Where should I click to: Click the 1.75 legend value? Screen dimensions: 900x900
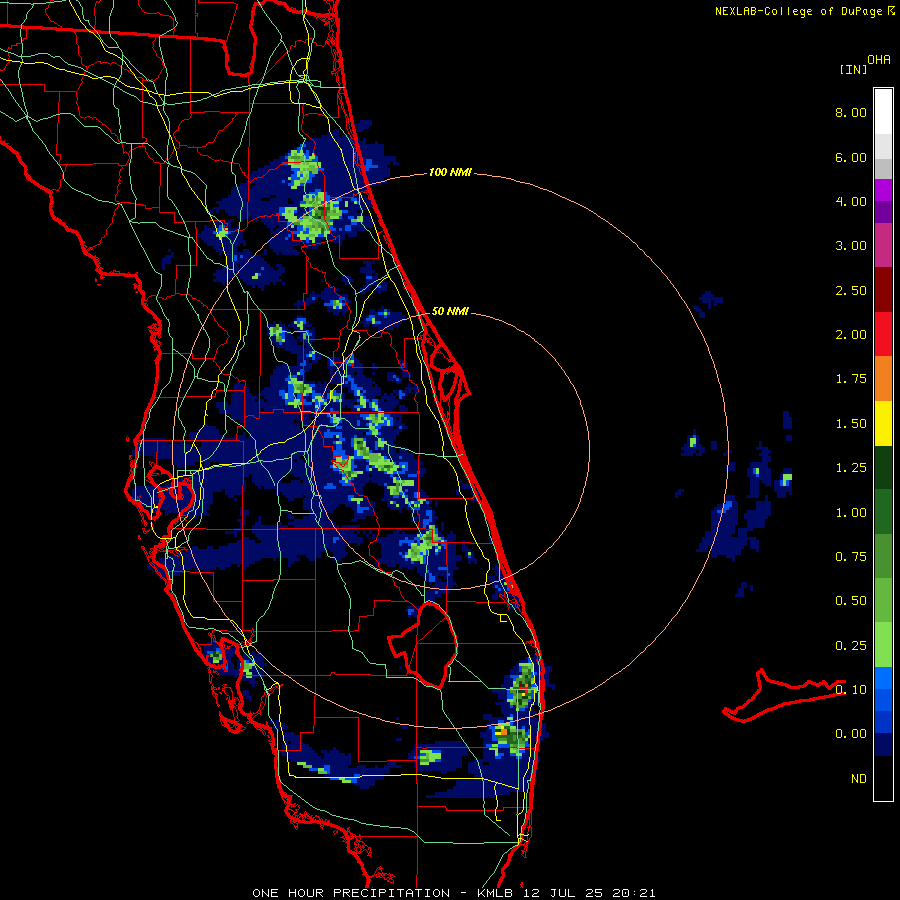point(851,379)
